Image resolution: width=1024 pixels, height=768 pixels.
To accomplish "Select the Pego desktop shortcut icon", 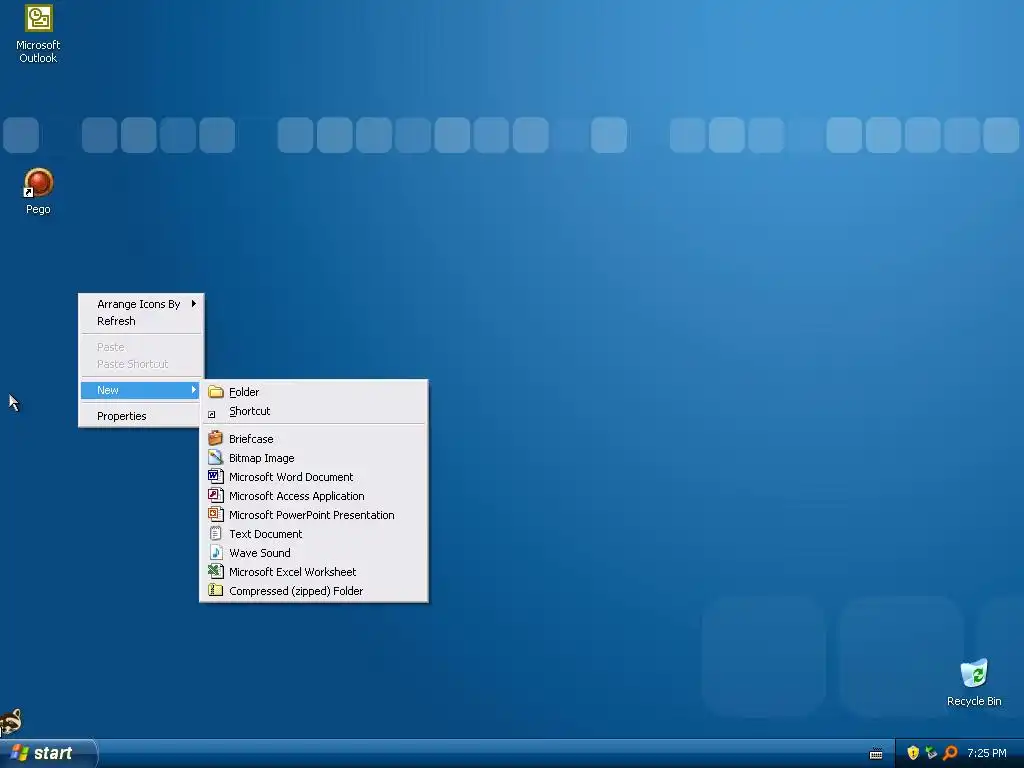I will 38,191.
